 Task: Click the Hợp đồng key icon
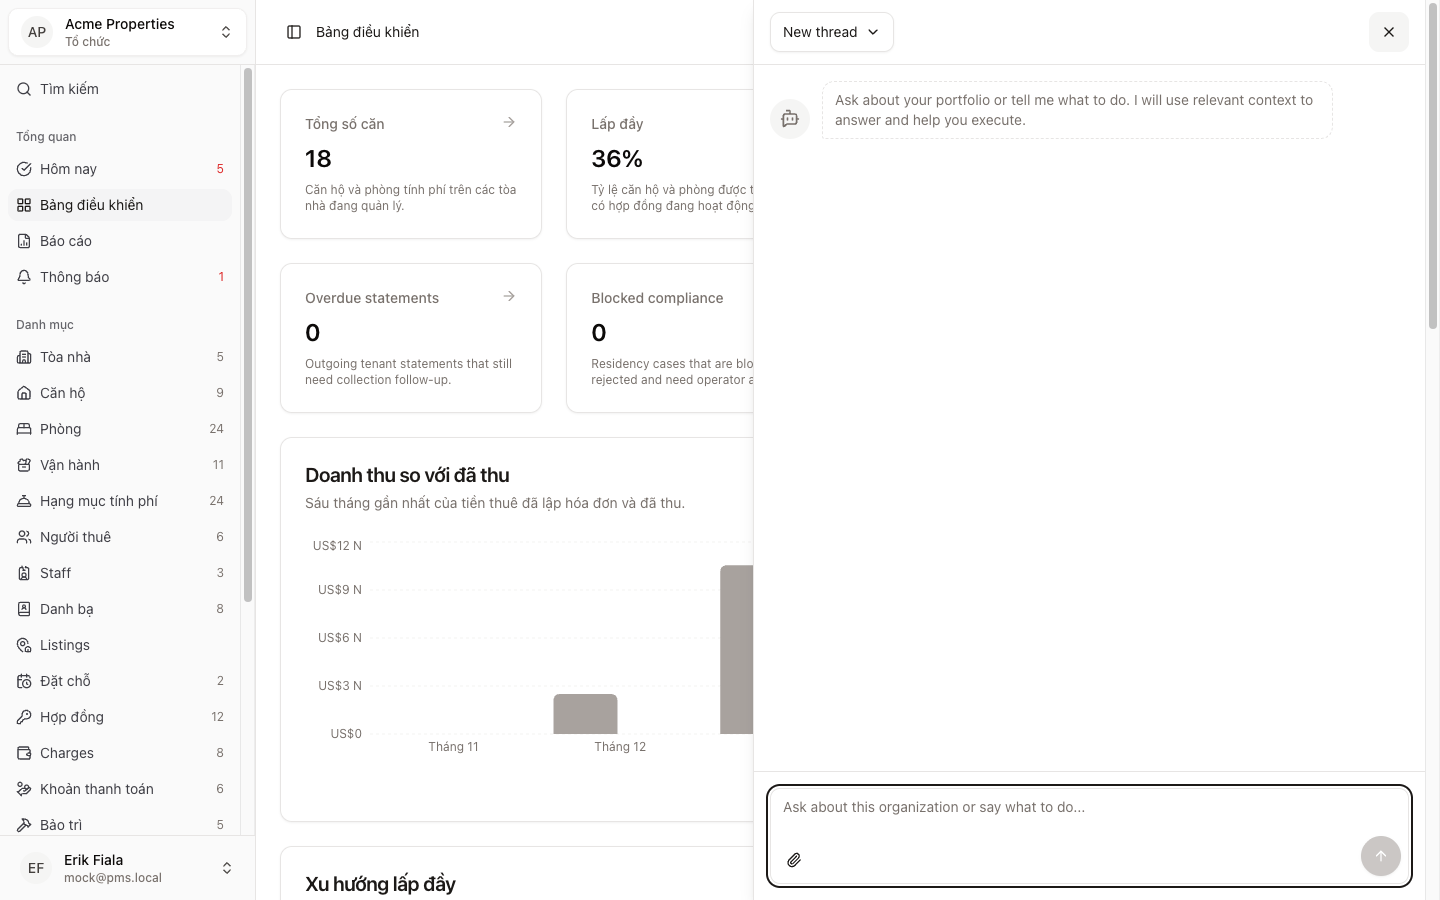point(24,717)
